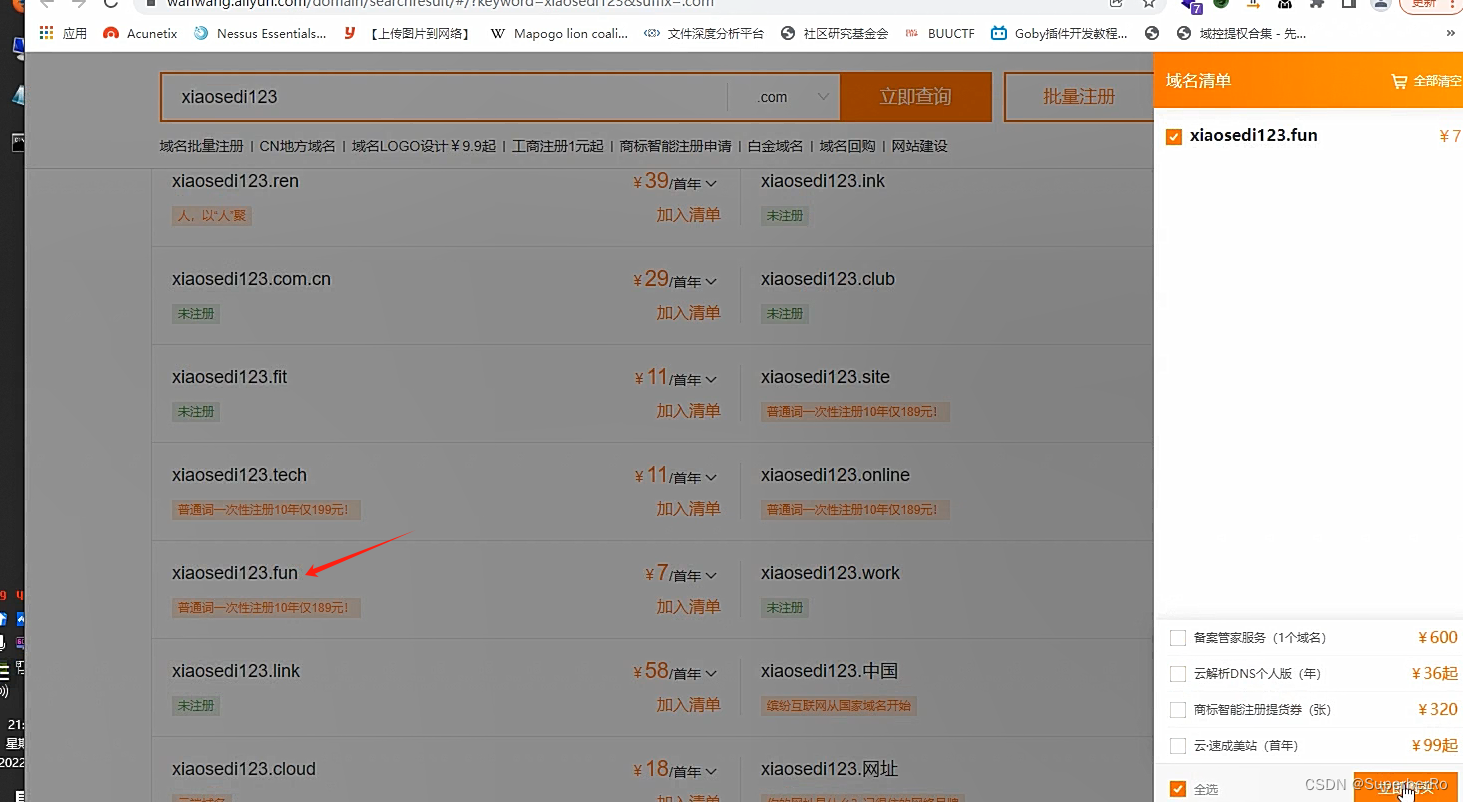The image size is (1463, 802).
Task: Click the 全部清空 cart icon in 域名清单 panel
Action: click(1399, 81)
